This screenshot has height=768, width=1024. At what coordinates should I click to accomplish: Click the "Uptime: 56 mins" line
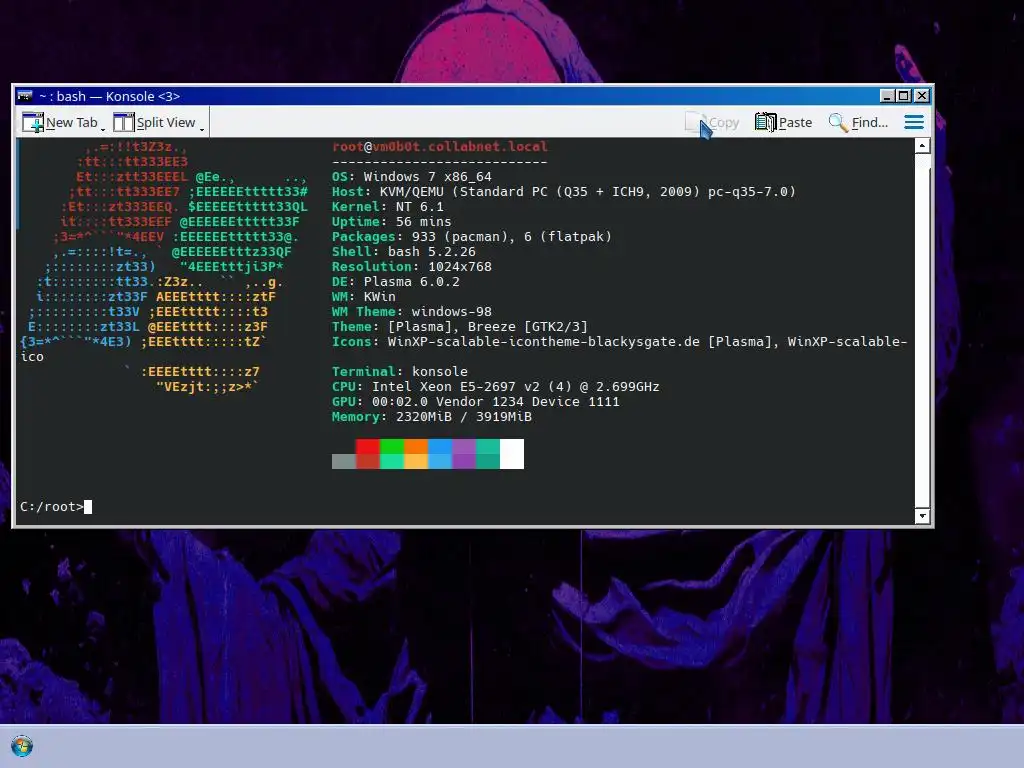391,221
